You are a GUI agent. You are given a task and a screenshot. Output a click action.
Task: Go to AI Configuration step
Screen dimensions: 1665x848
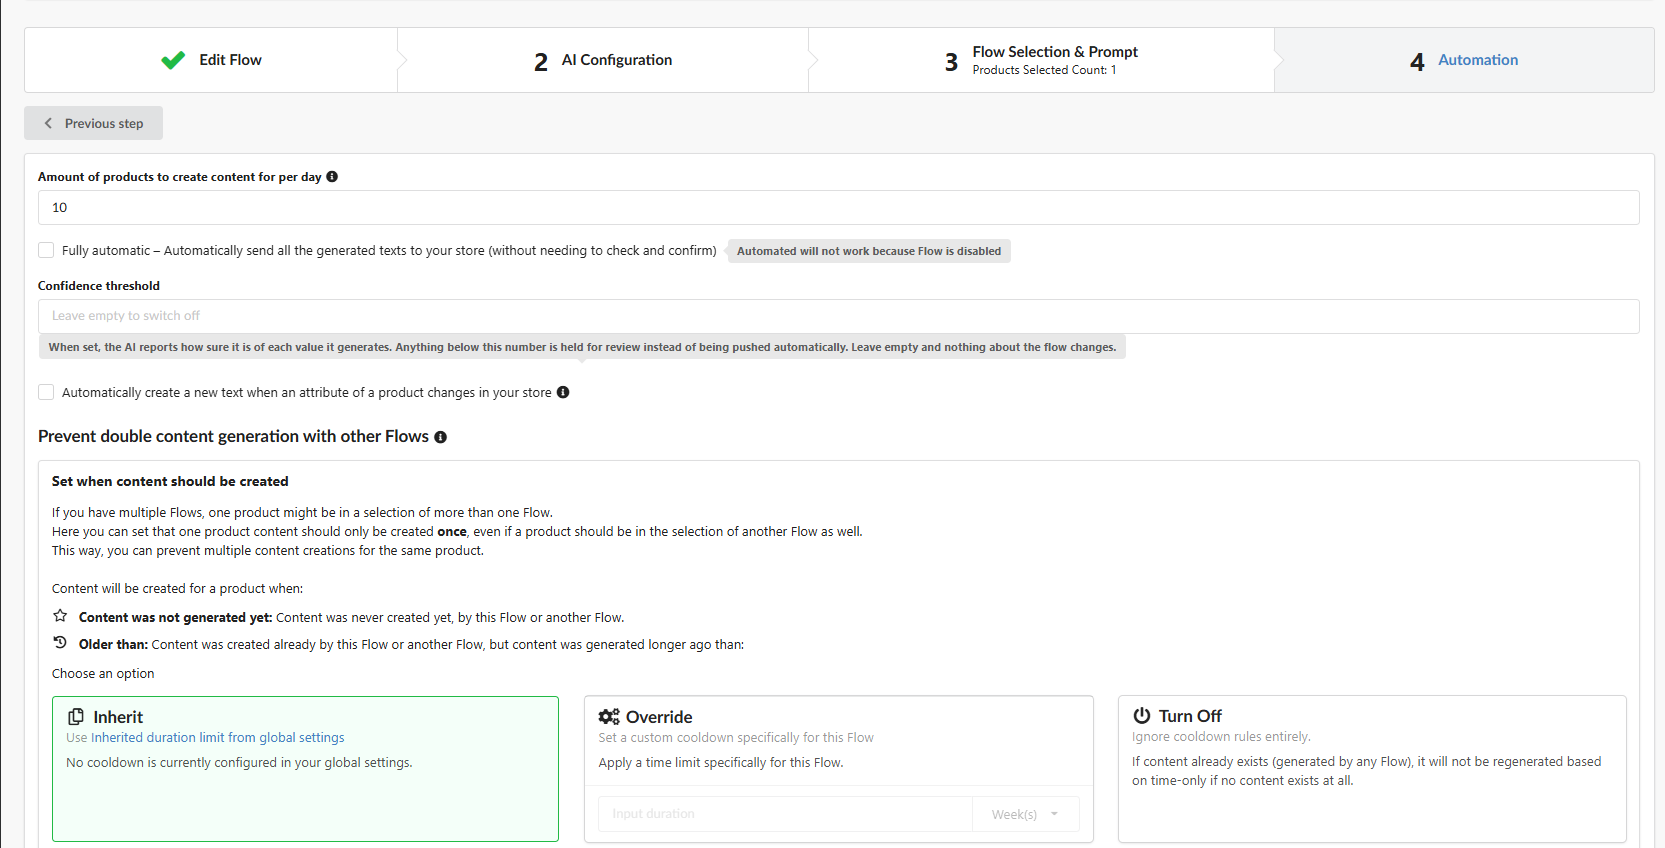pyautogui.click(x=603, y=60)
